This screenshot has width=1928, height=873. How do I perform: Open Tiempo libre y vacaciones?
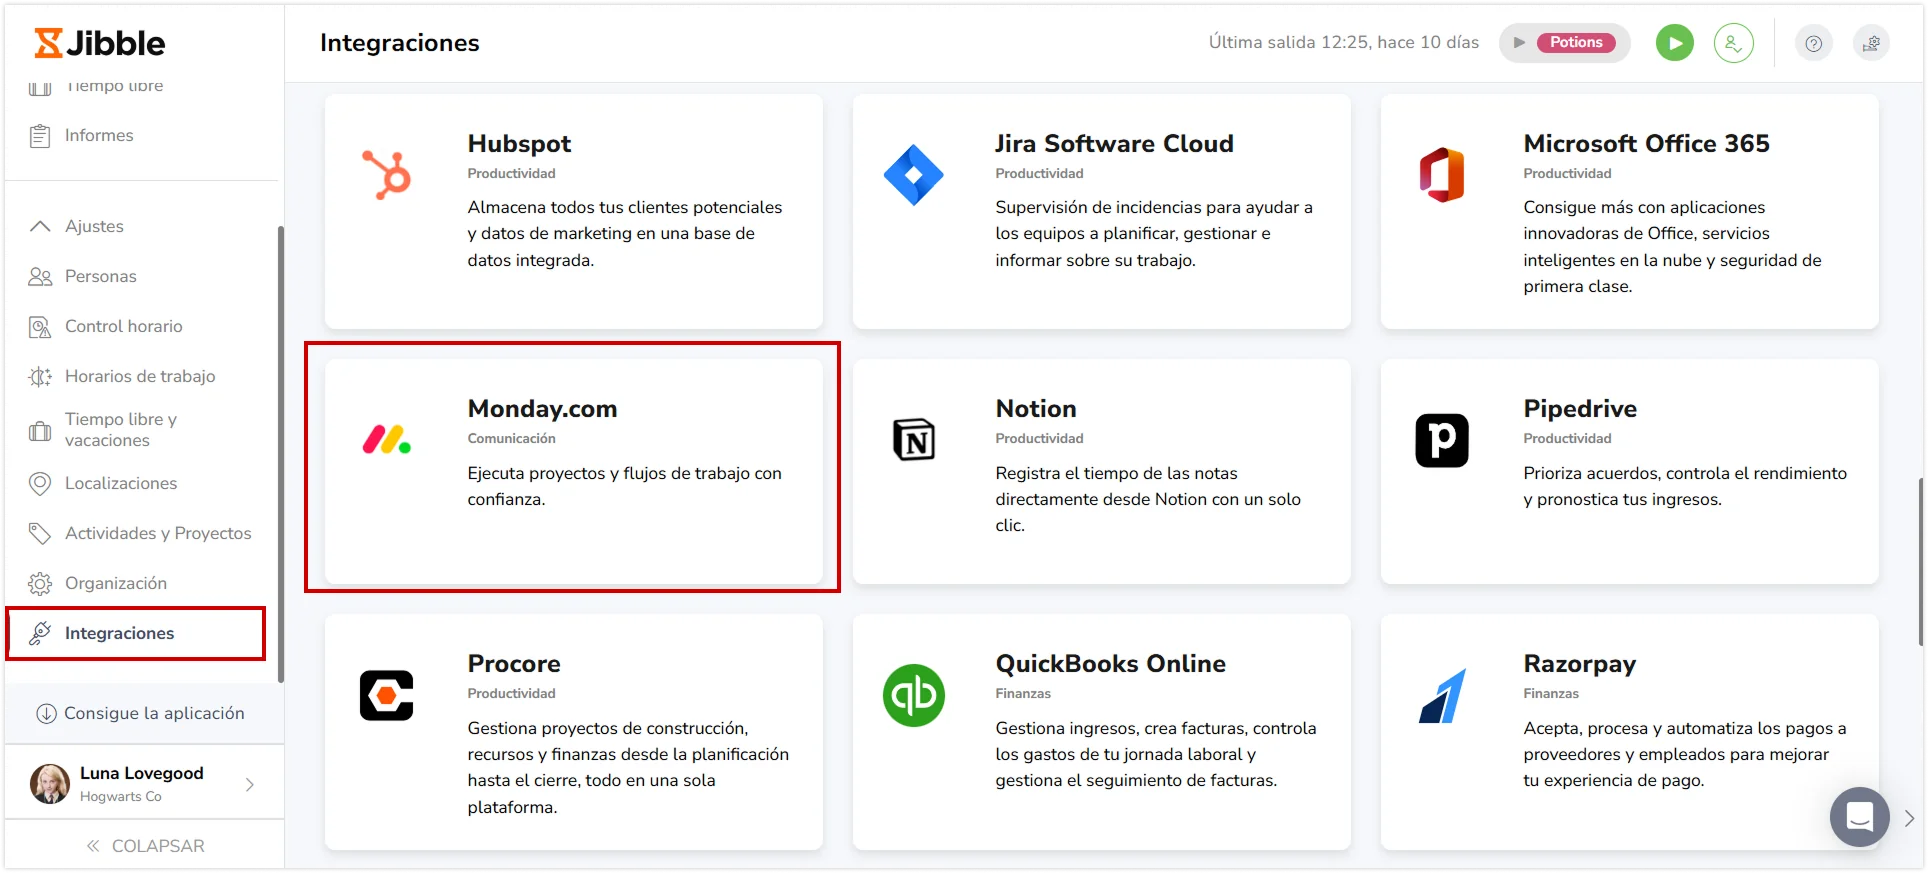click(x=121, y=430)
